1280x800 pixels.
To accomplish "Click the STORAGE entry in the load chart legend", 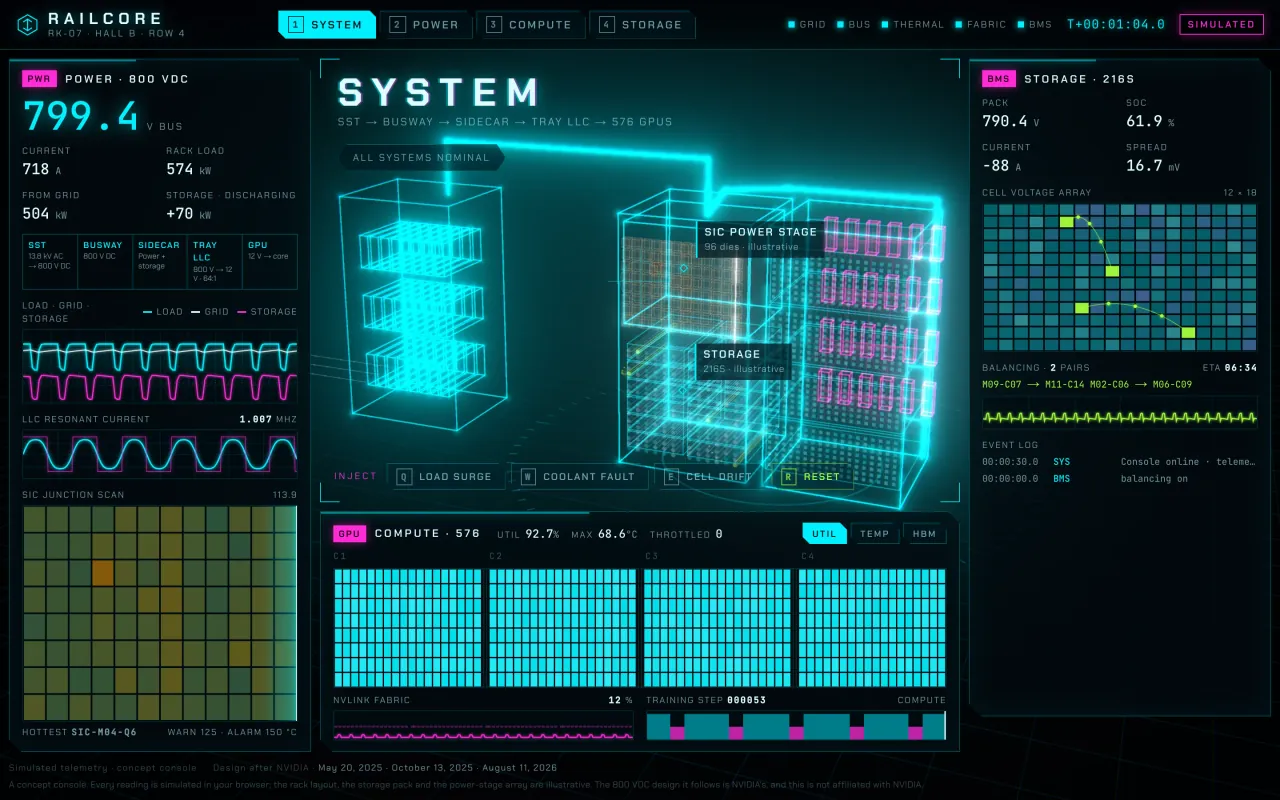I will 267,312.
